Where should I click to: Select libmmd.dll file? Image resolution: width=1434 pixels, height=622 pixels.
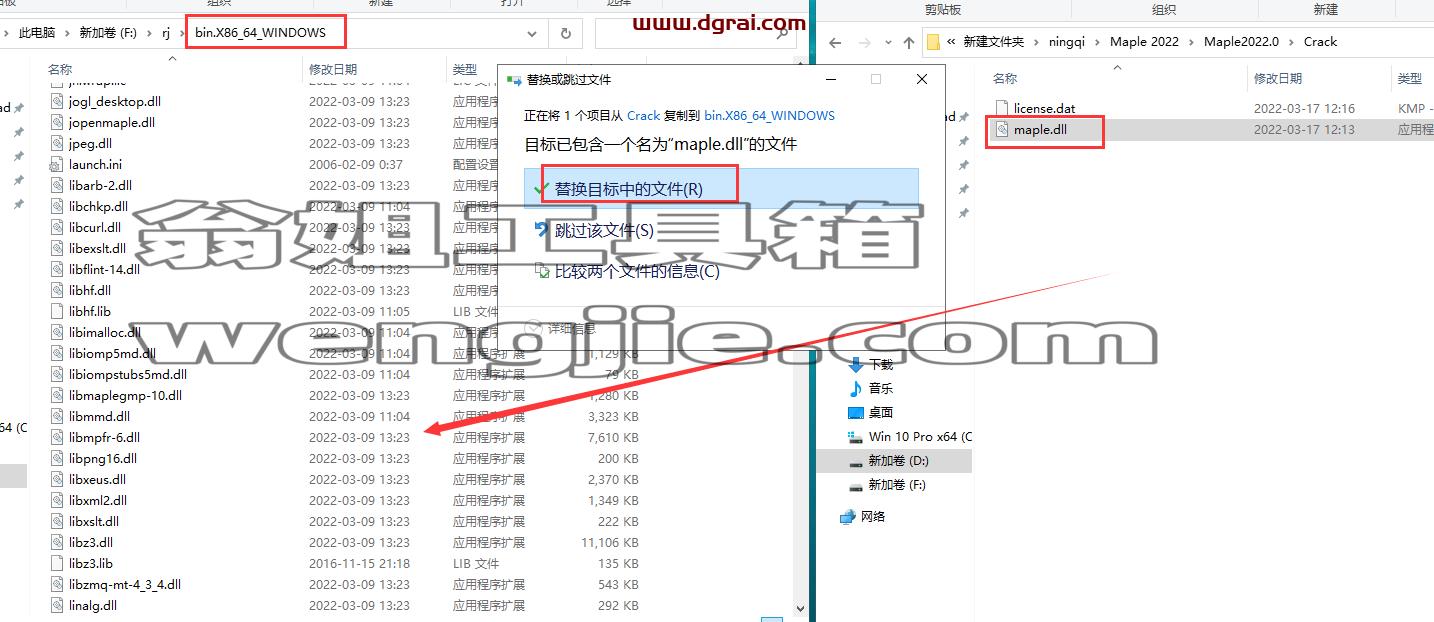[99, 416]
